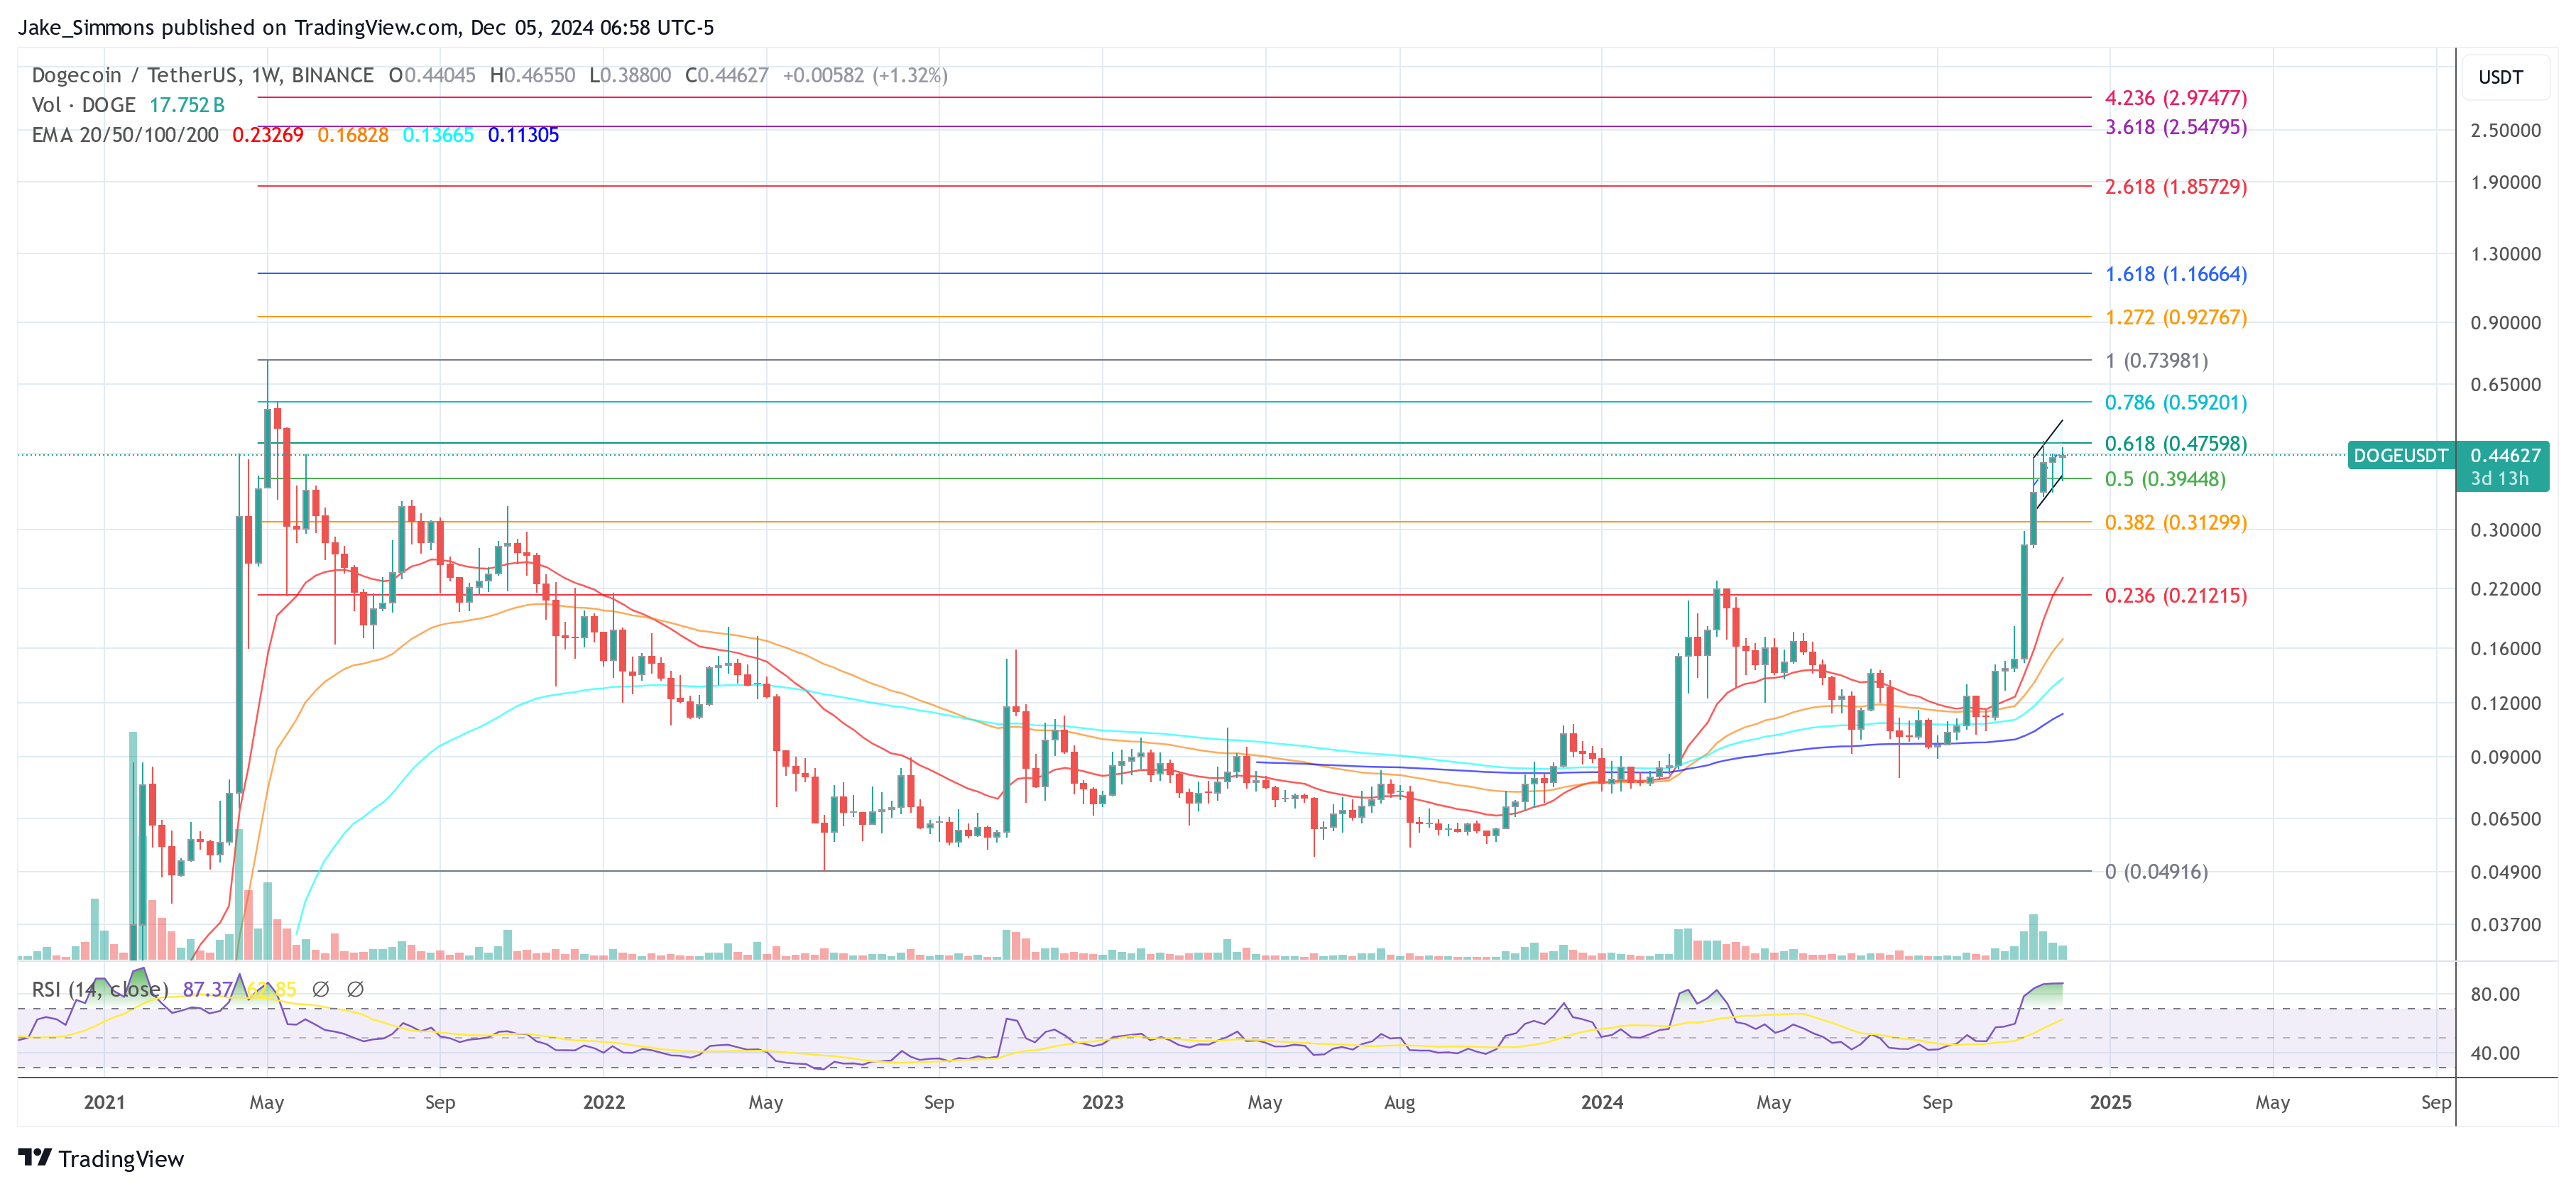Select the Vol · DOGE volume label
2576x1189 pixels.
tap(84, 105)
